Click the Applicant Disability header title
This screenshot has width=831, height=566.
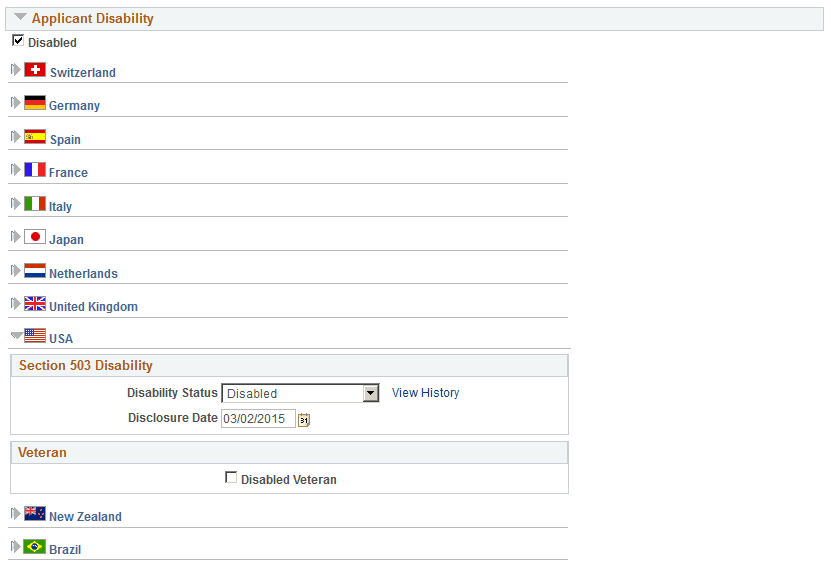(x=92, y=18)
